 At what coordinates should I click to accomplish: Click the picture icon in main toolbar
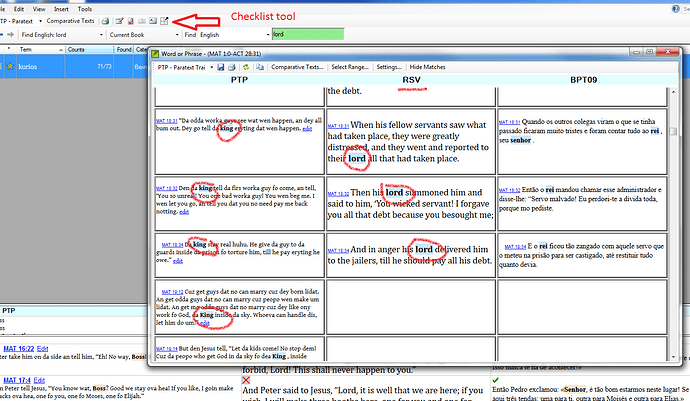(153, 21)
